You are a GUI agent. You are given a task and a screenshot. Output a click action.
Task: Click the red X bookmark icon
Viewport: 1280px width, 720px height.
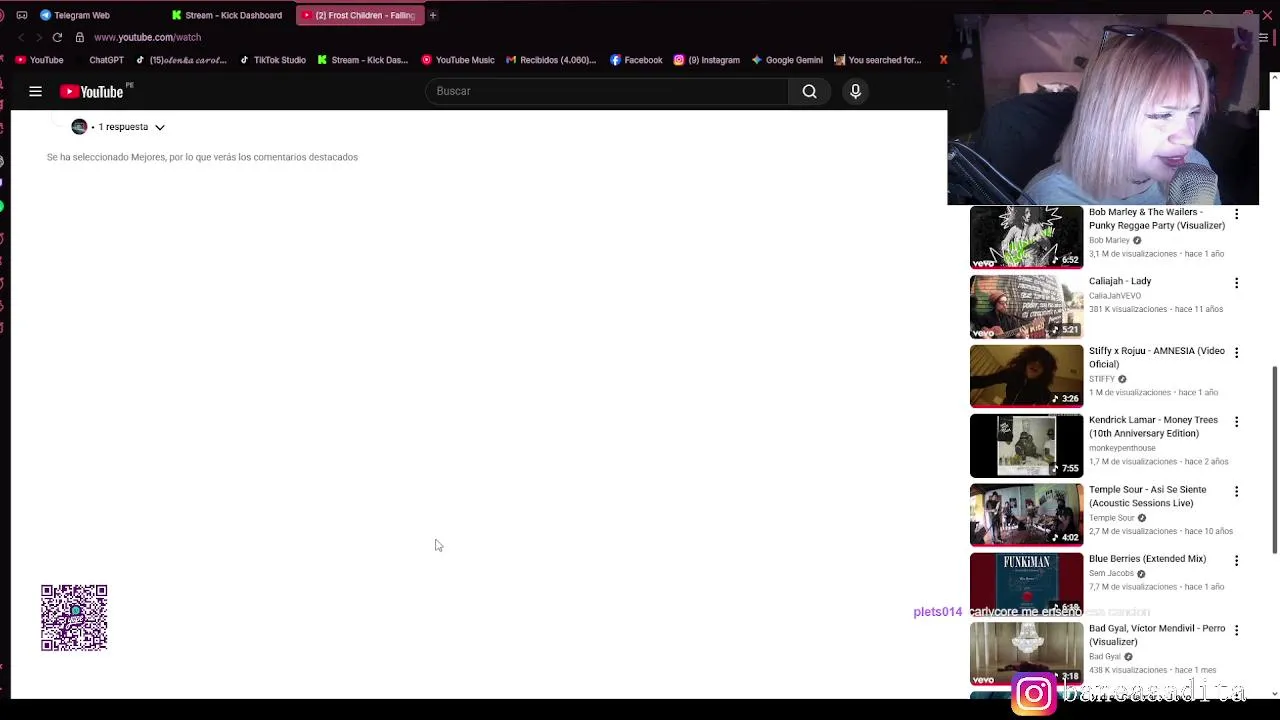943,60
